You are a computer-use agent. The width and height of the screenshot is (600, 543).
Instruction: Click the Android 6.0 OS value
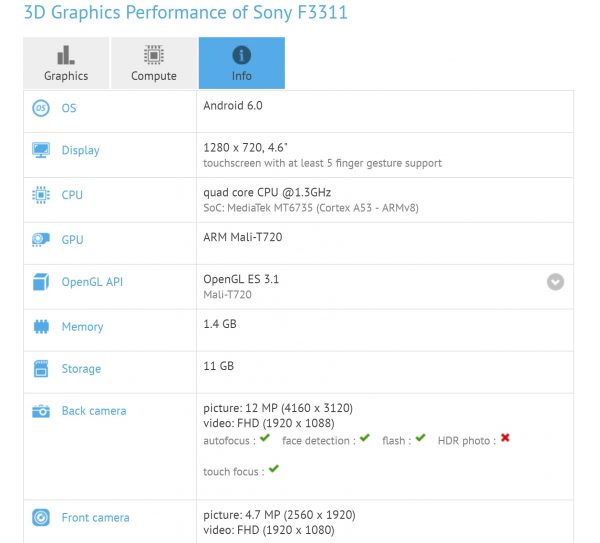tap(233, 105)
